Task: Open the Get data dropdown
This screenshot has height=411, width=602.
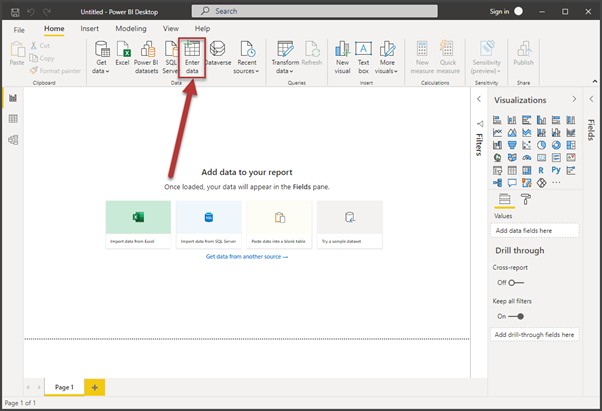Action: (x=101, y=58)
